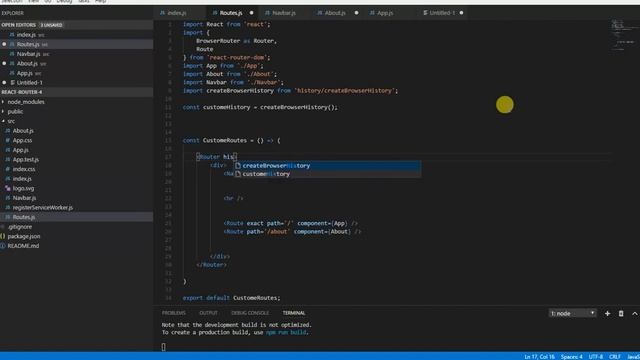
Task: Click the JS file icon beside Routes.js in tree
Action: tap(8, 217)
